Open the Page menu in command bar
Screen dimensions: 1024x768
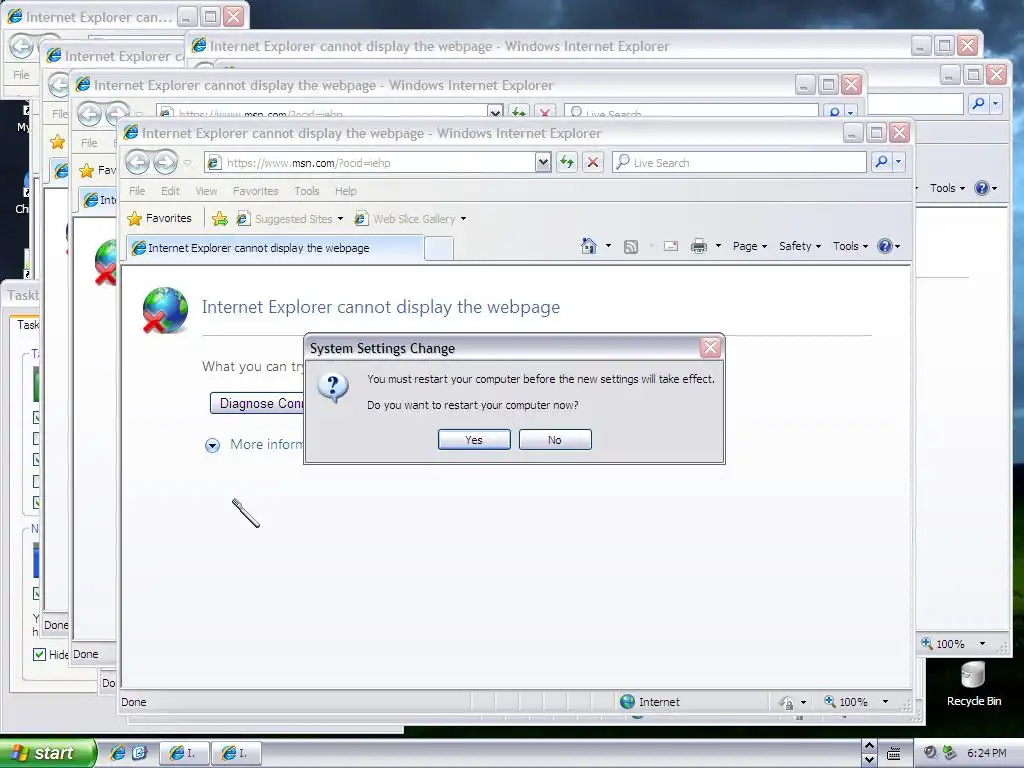(x=750, y=246)
